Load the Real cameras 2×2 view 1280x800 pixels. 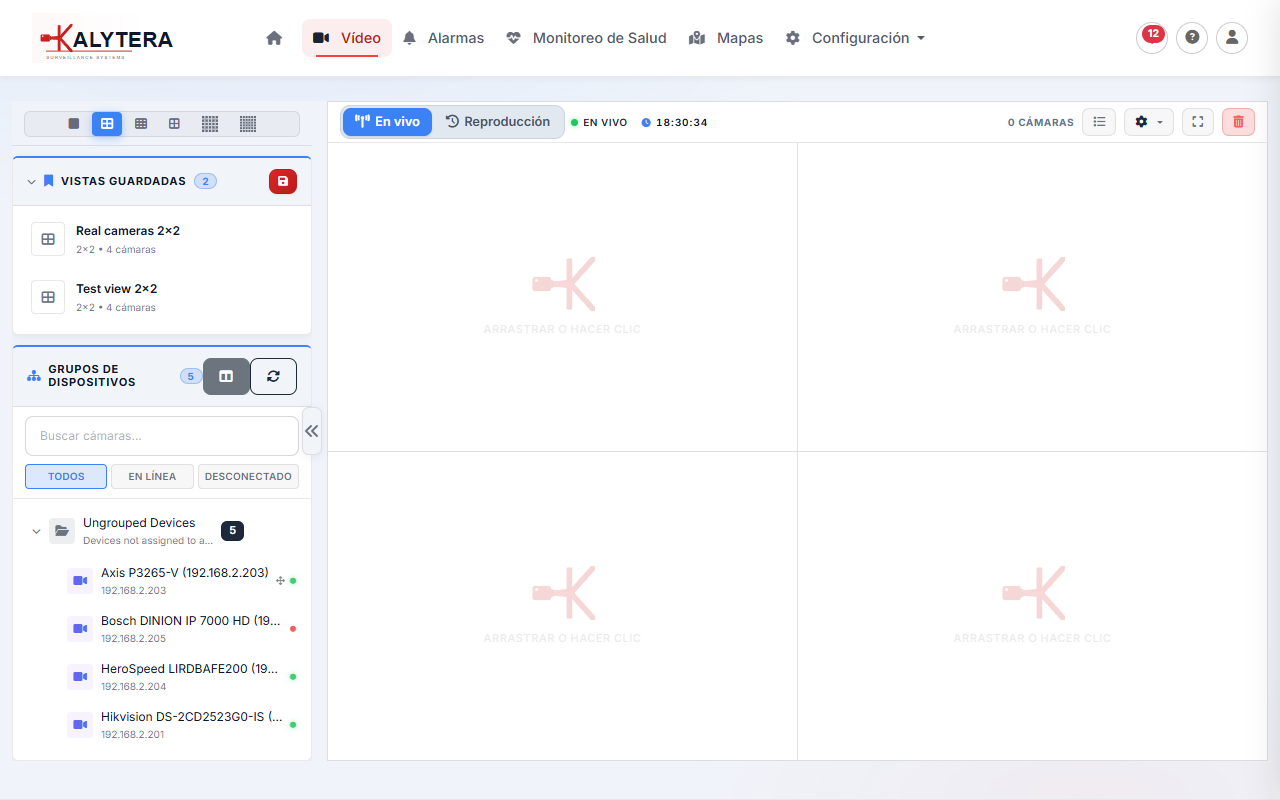click(162, 239)
